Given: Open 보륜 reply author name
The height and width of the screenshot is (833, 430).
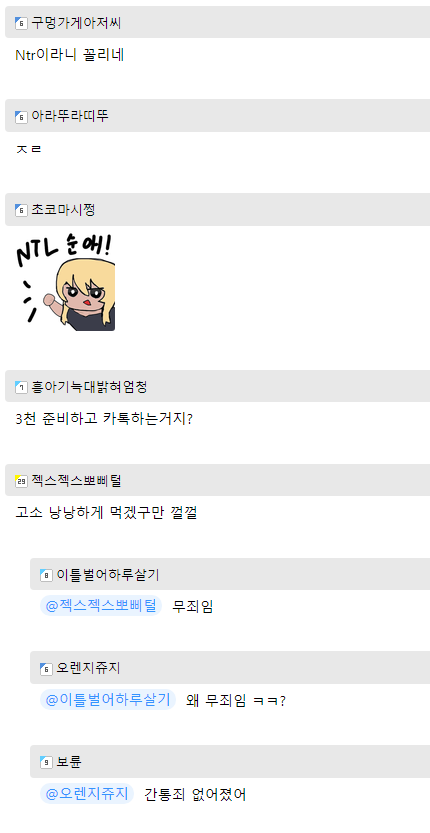Looking at the screenshot, I should pos(69,762).
